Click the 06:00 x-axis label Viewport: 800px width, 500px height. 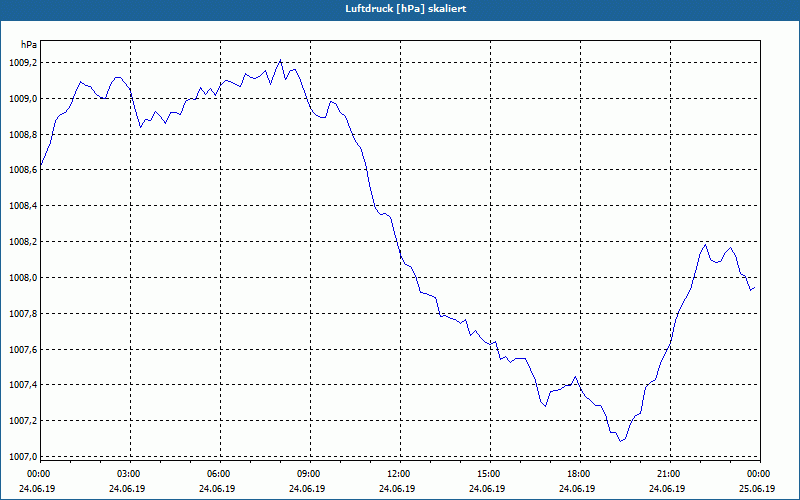pyautogui.click(x=219, y=474)
